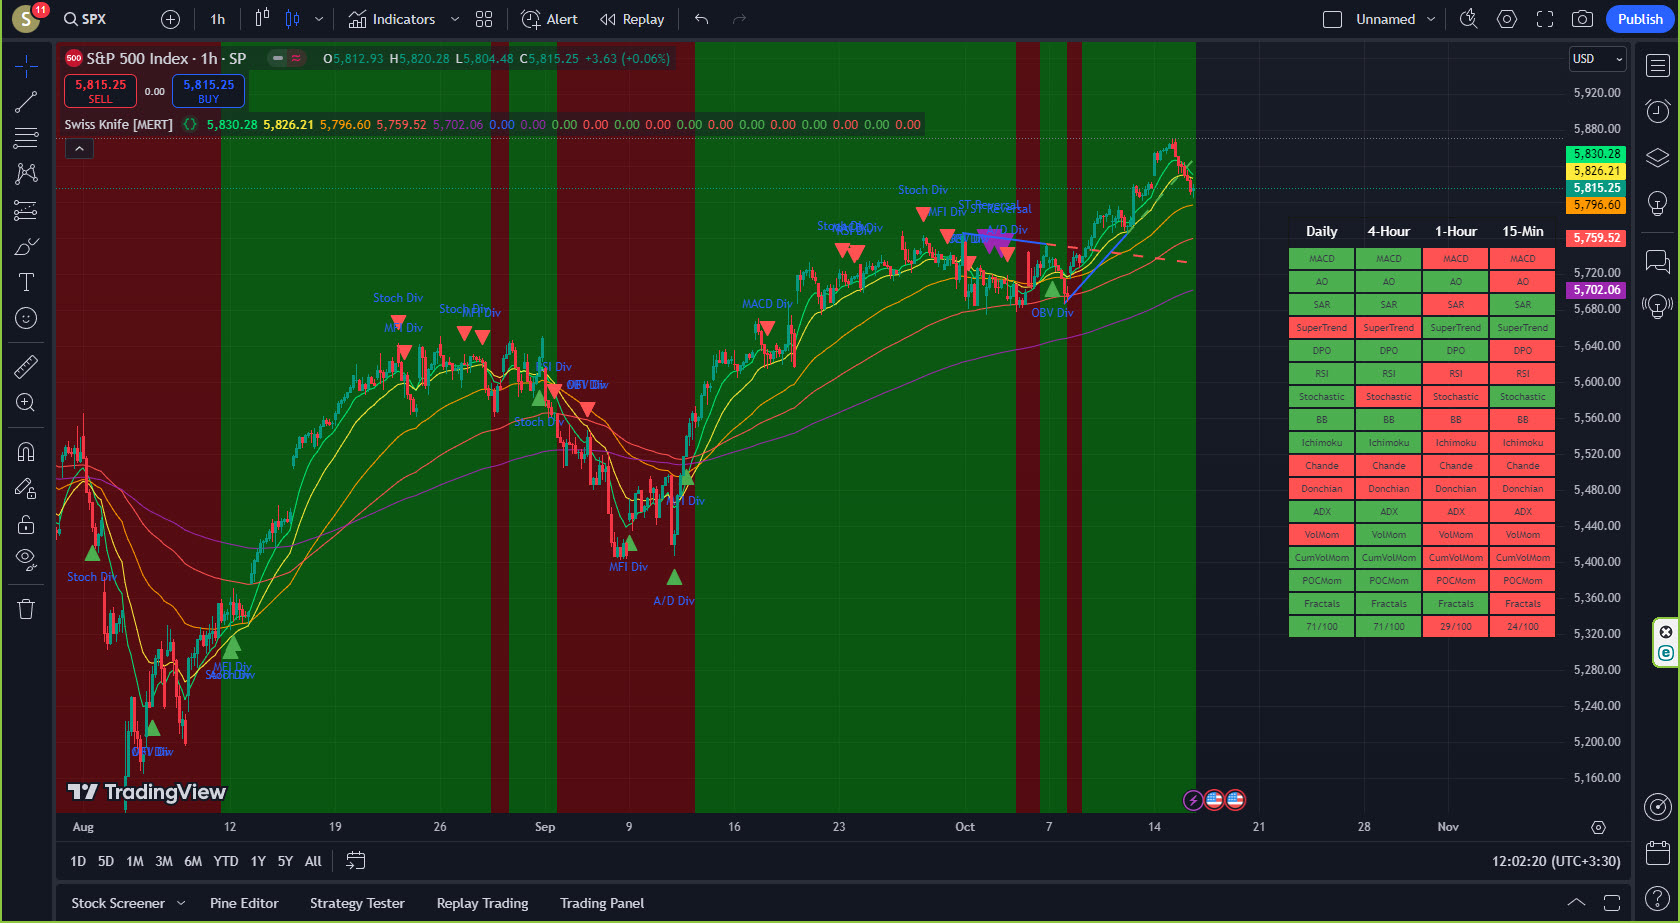Image resolution: width=1680 pixels, height=923 pixels.
Task: Maximize the bottom panel
Action: pos(1611,903)
